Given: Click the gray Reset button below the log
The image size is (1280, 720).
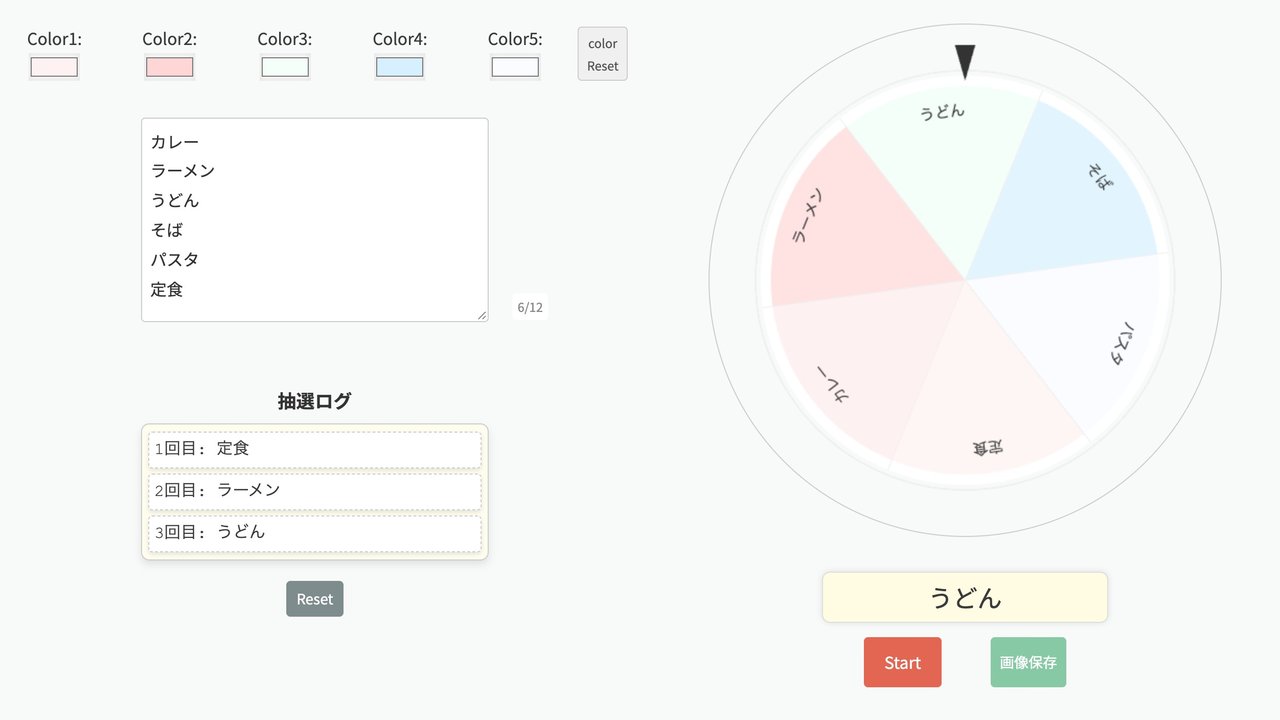Looking at the screenshot, I should point(315,599).
